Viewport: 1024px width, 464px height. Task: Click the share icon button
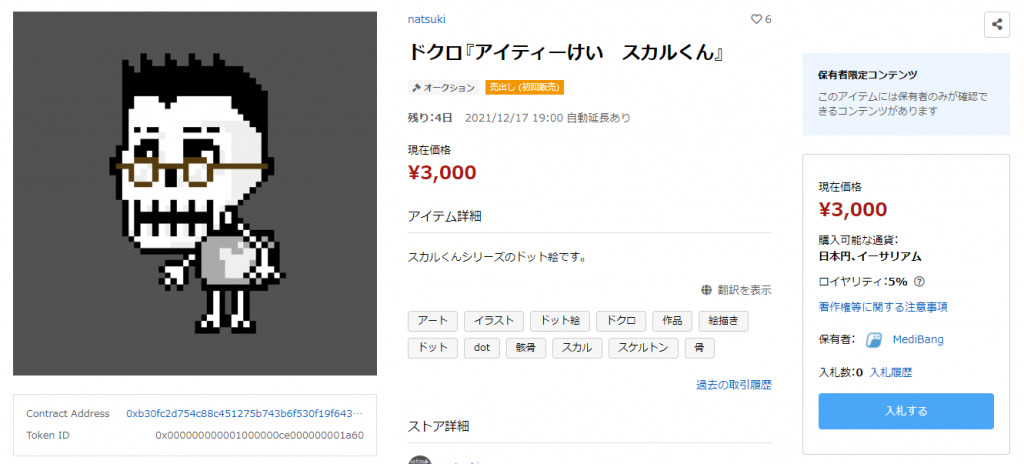click(996, 24)
